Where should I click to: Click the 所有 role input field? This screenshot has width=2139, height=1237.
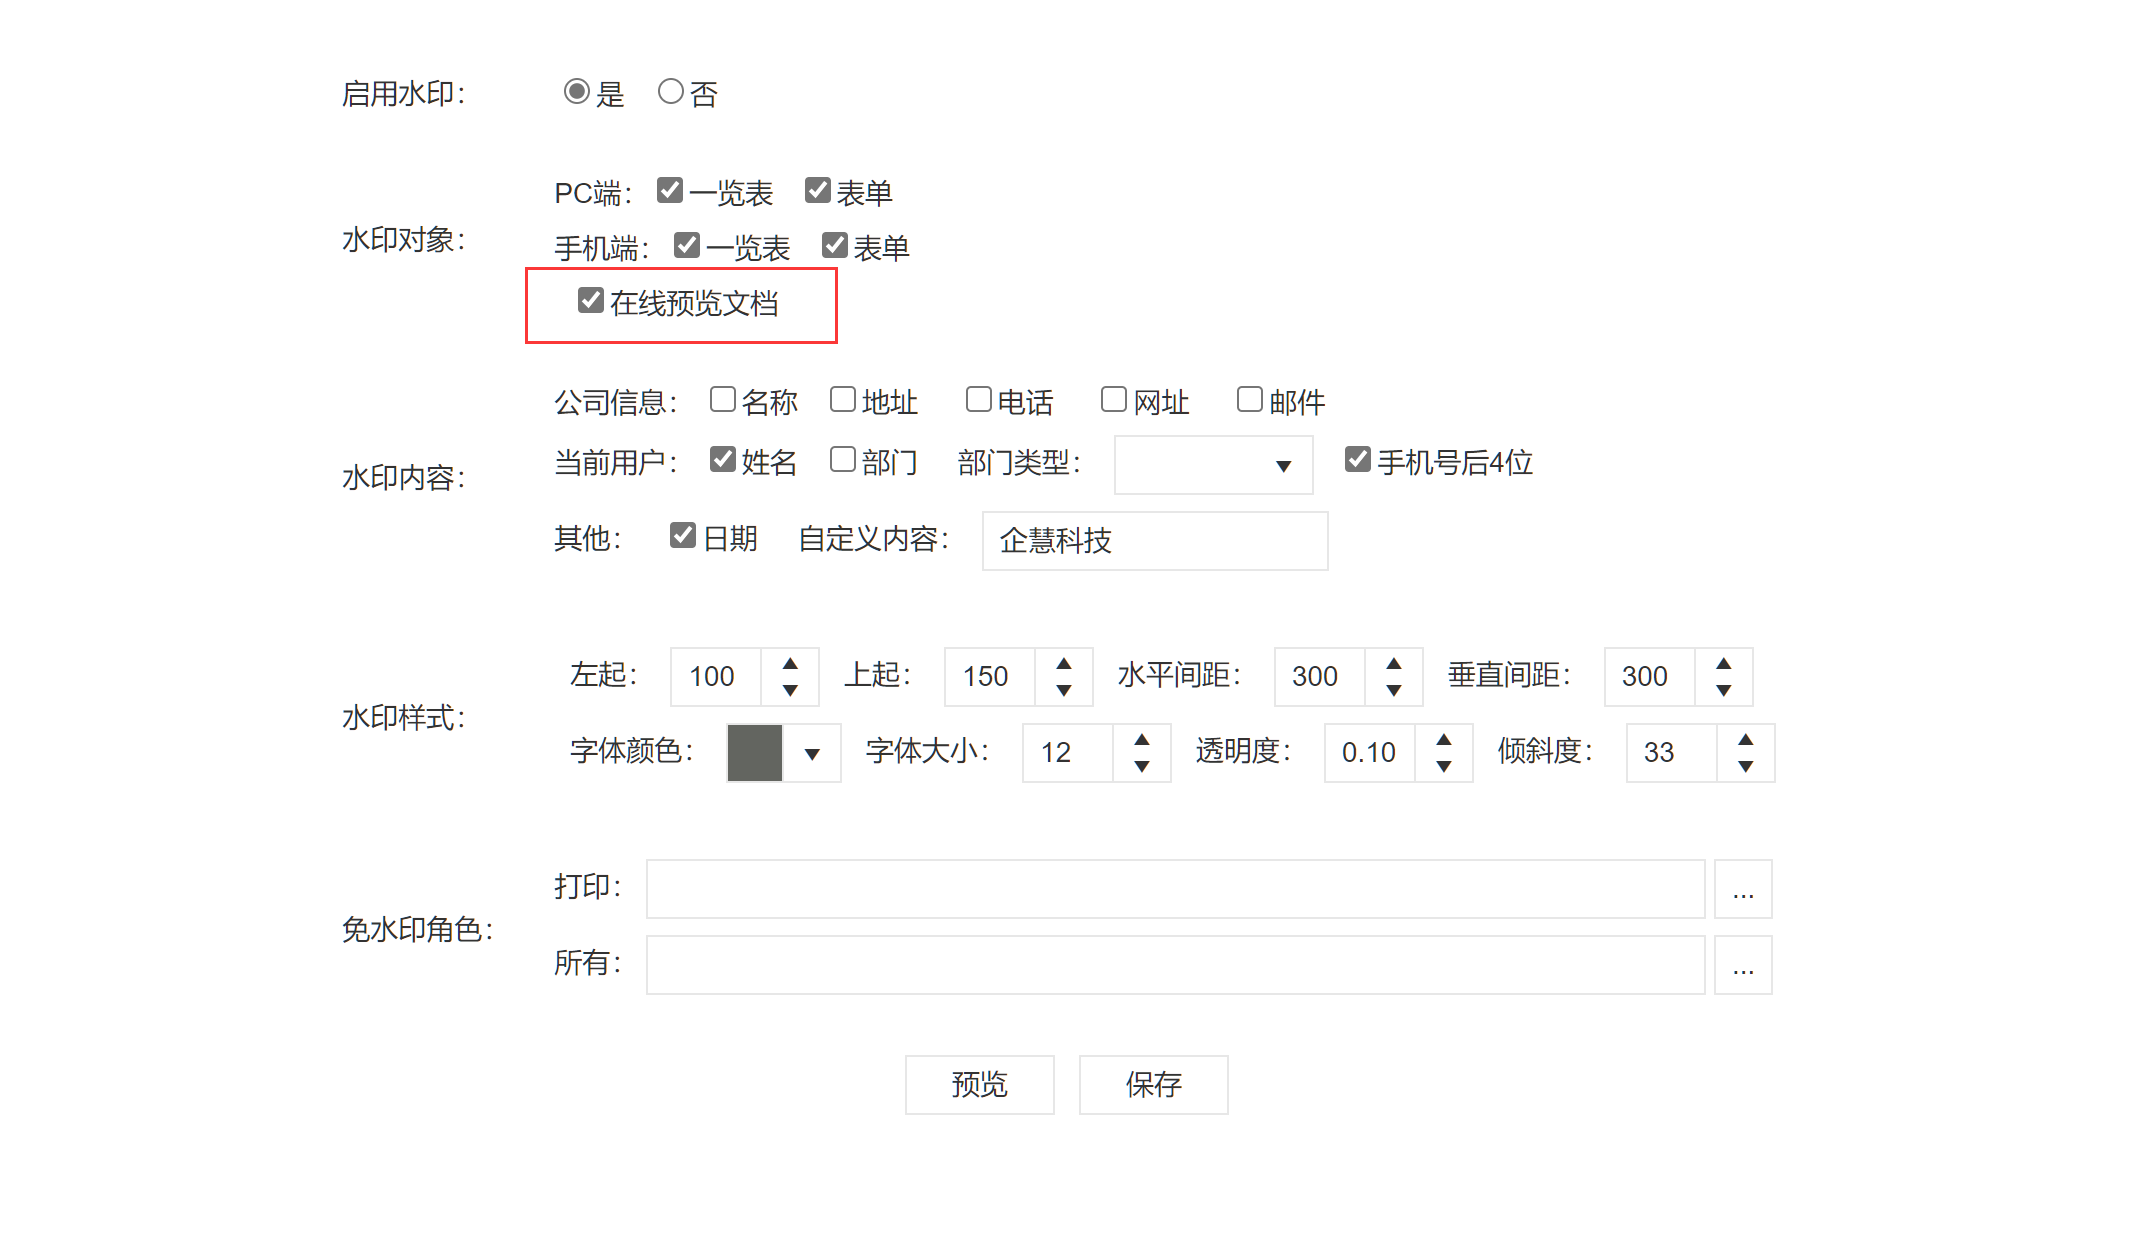pos(1176,965)
